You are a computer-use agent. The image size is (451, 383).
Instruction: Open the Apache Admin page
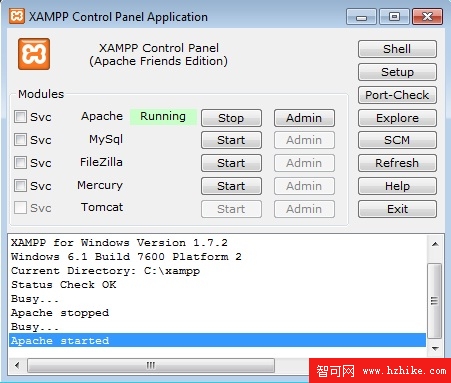304,118
